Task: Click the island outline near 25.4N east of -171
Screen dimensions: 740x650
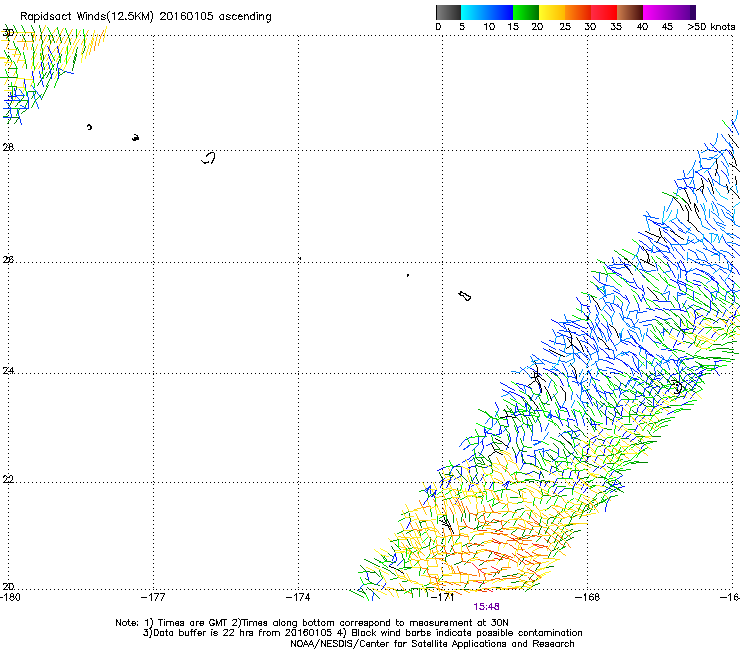Action: coord(464,296)
